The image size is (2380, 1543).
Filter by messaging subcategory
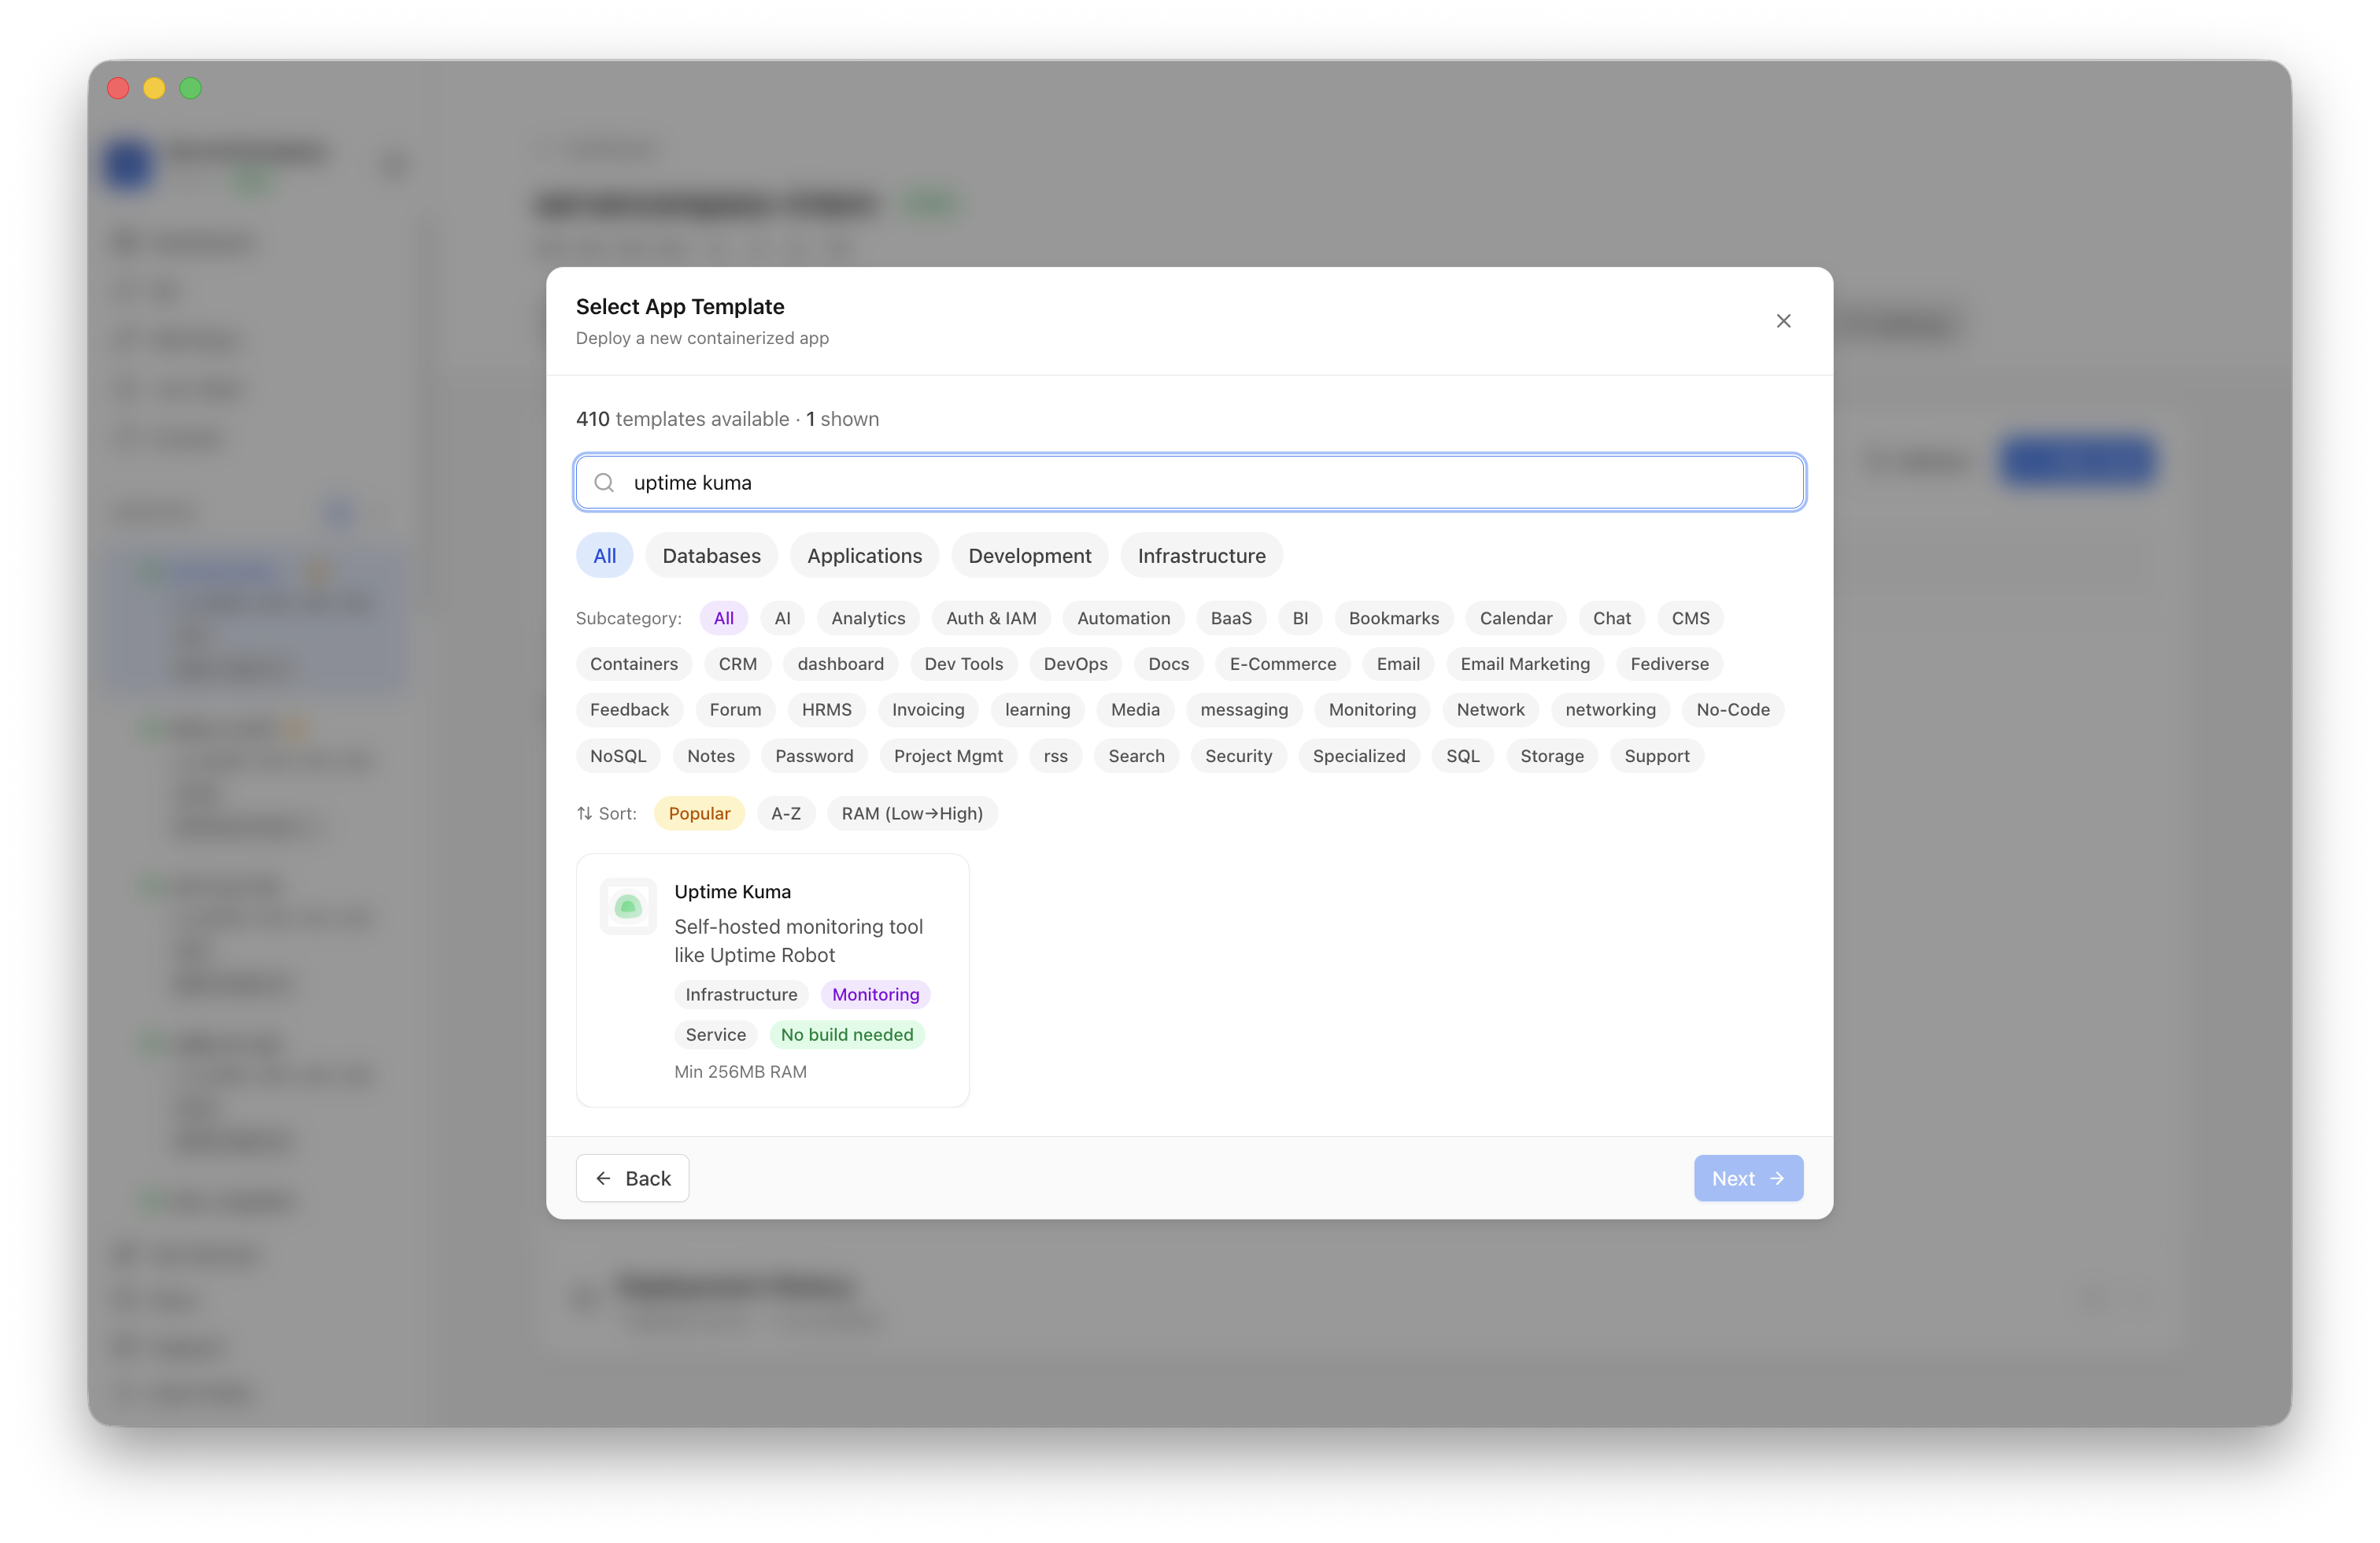tap(1244, 710)
